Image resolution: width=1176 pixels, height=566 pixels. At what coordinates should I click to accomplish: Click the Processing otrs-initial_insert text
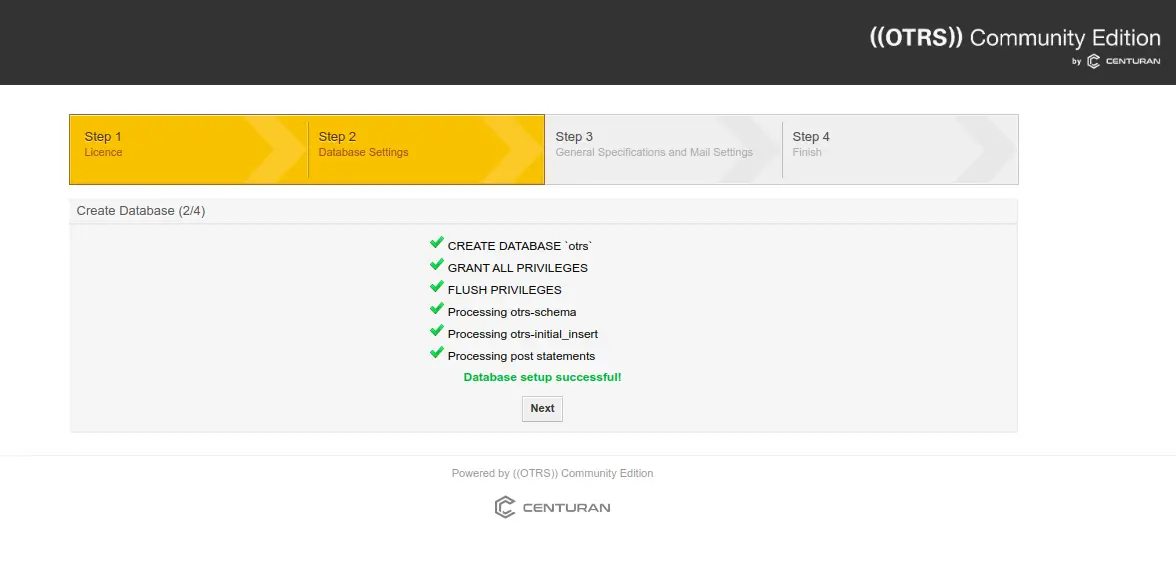523,334
